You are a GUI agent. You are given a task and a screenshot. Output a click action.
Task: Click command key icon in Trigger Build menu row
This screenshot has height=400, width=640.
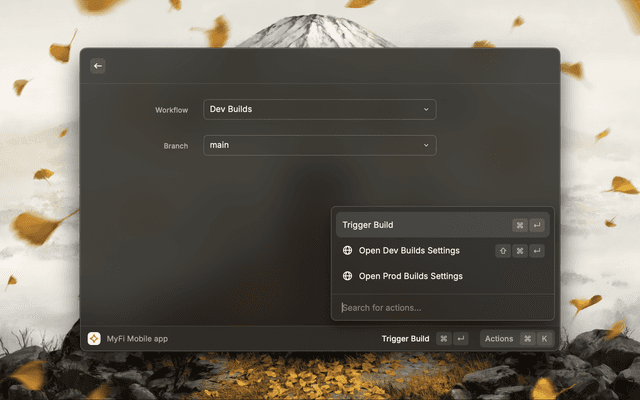tap(520, 226)
